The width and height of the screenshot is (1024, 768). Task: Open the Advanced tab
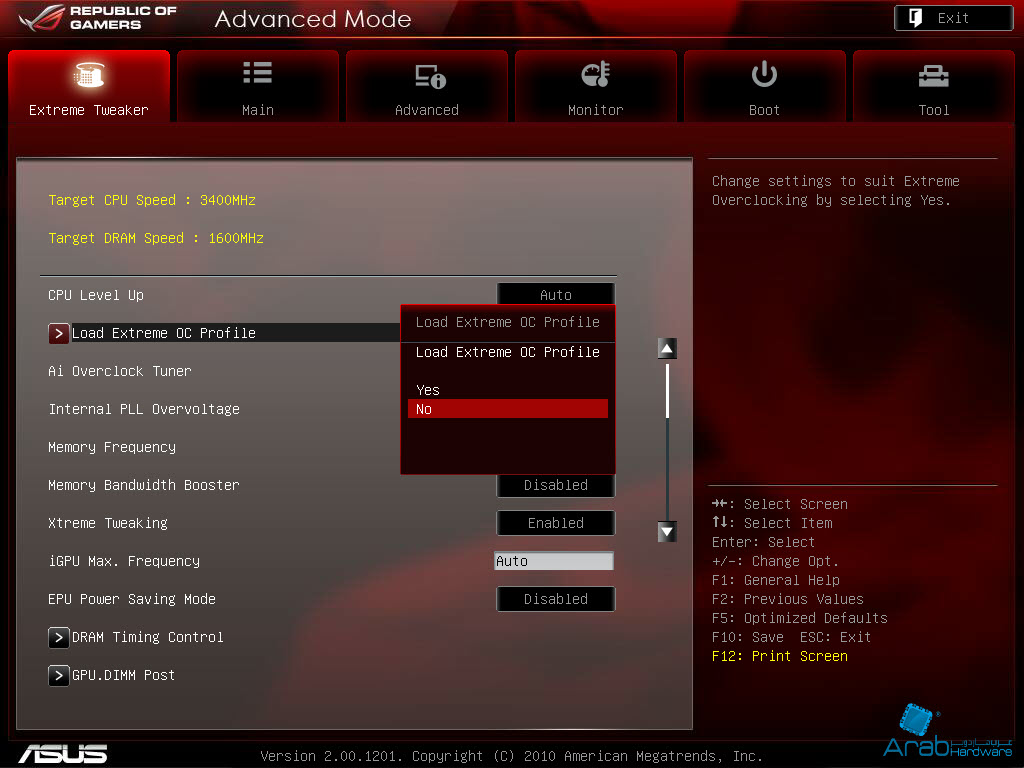coord(426,86)
